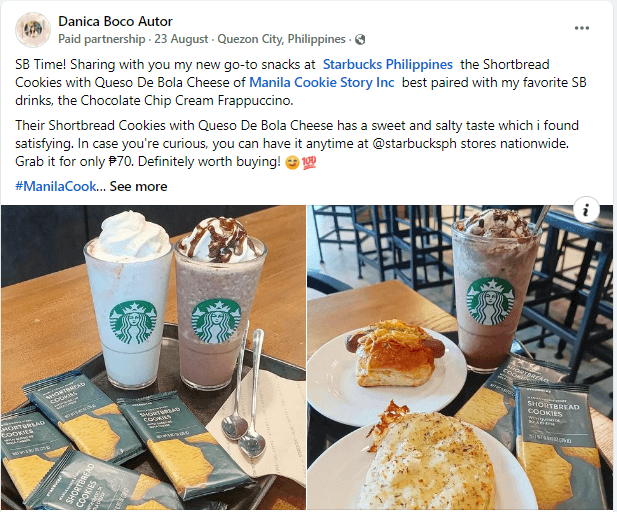This screenshot has height=512, width=617.
Task: Click the smiling face emoji
Action: pos(292,162)
